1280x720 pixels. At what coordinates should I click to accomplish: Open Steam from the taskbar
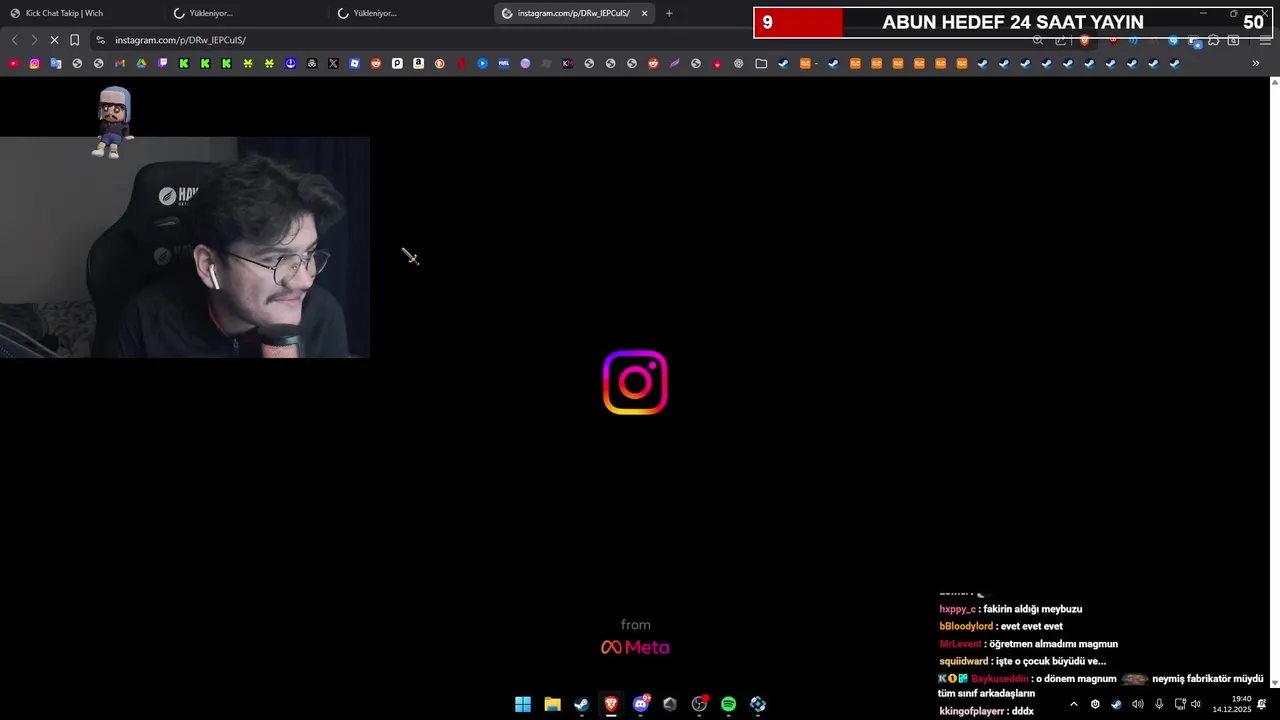tap(581, 704)
